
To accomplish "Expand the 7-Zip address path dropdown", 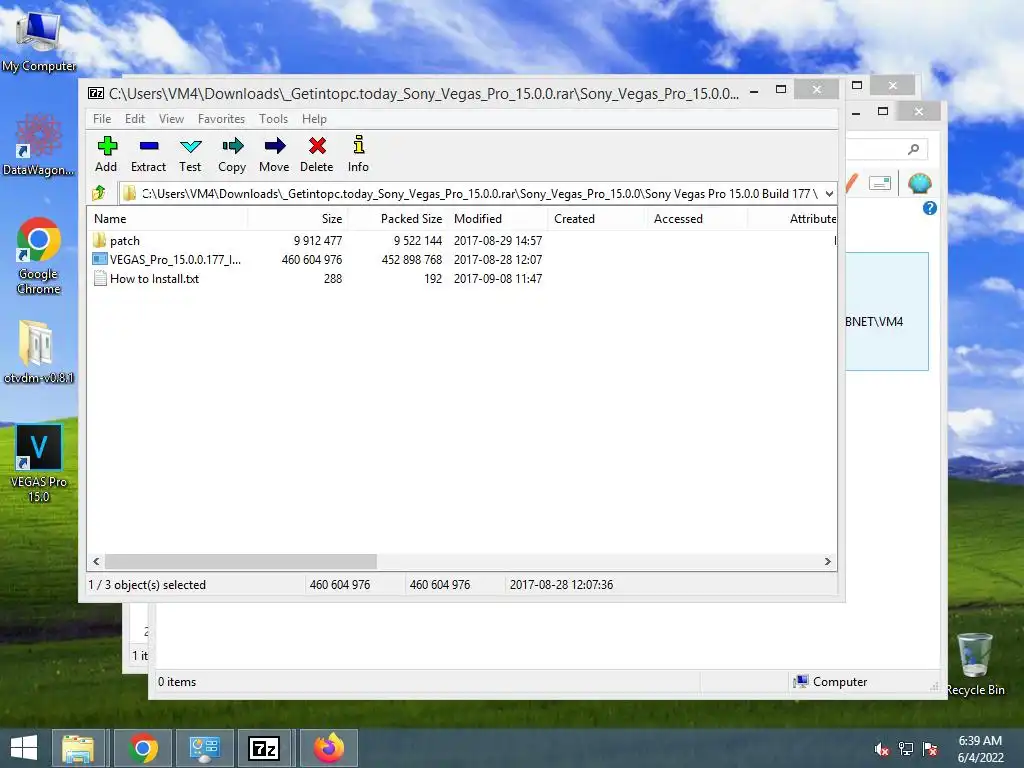I will (x=829, y=194).
